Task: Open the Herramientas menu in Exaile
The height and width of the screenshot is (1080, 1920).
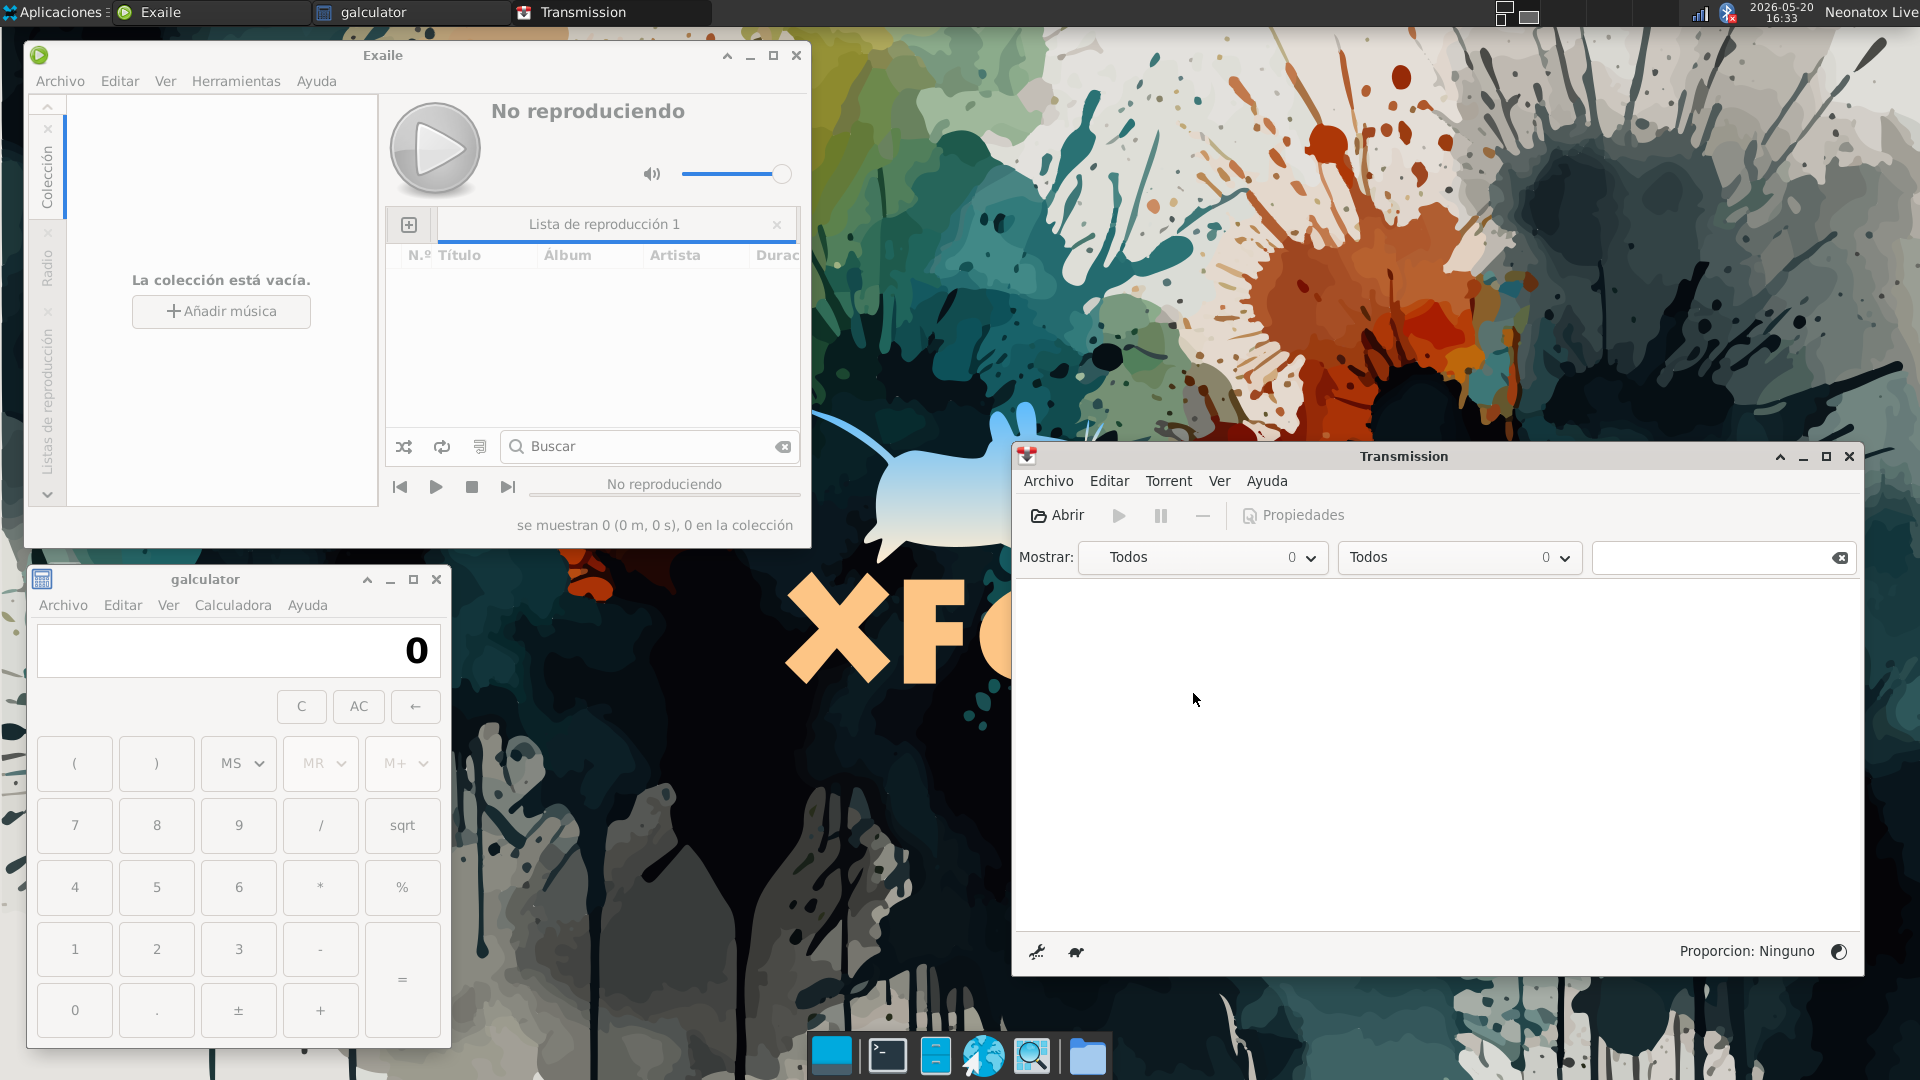Action: (236, 81)
